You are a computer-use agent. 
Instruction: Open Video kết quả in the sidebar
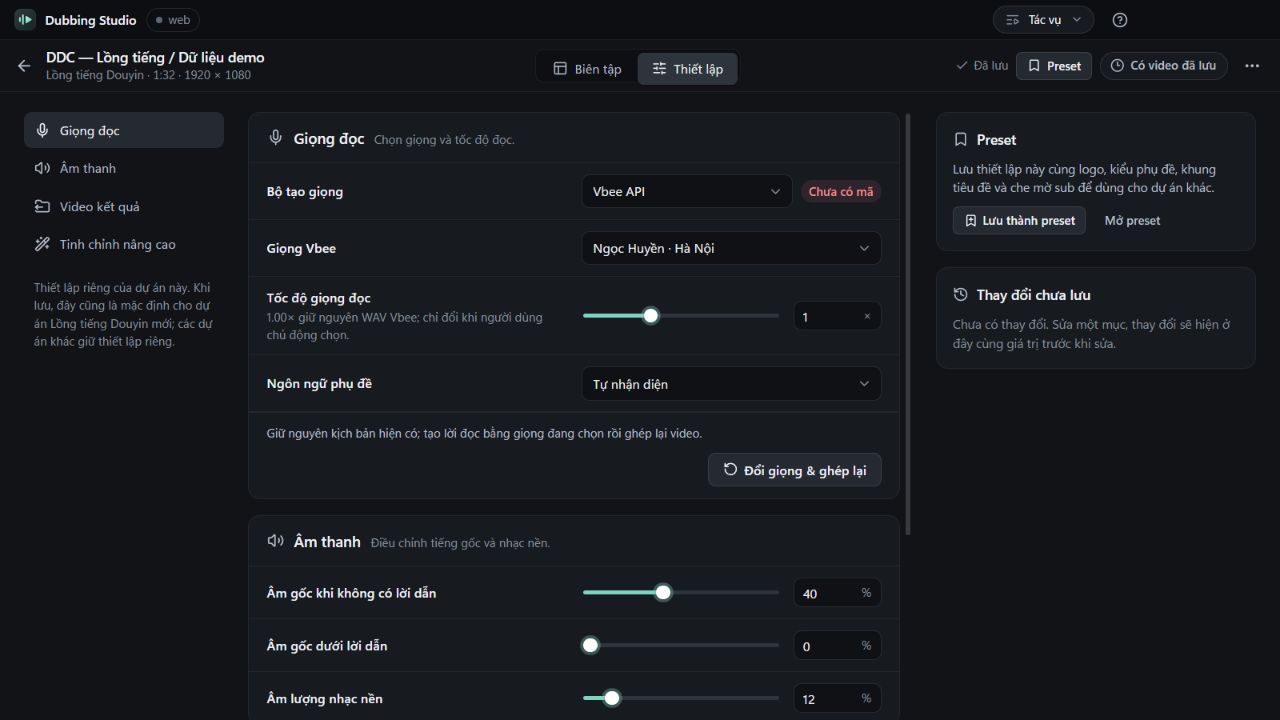(x=124, y=206)
